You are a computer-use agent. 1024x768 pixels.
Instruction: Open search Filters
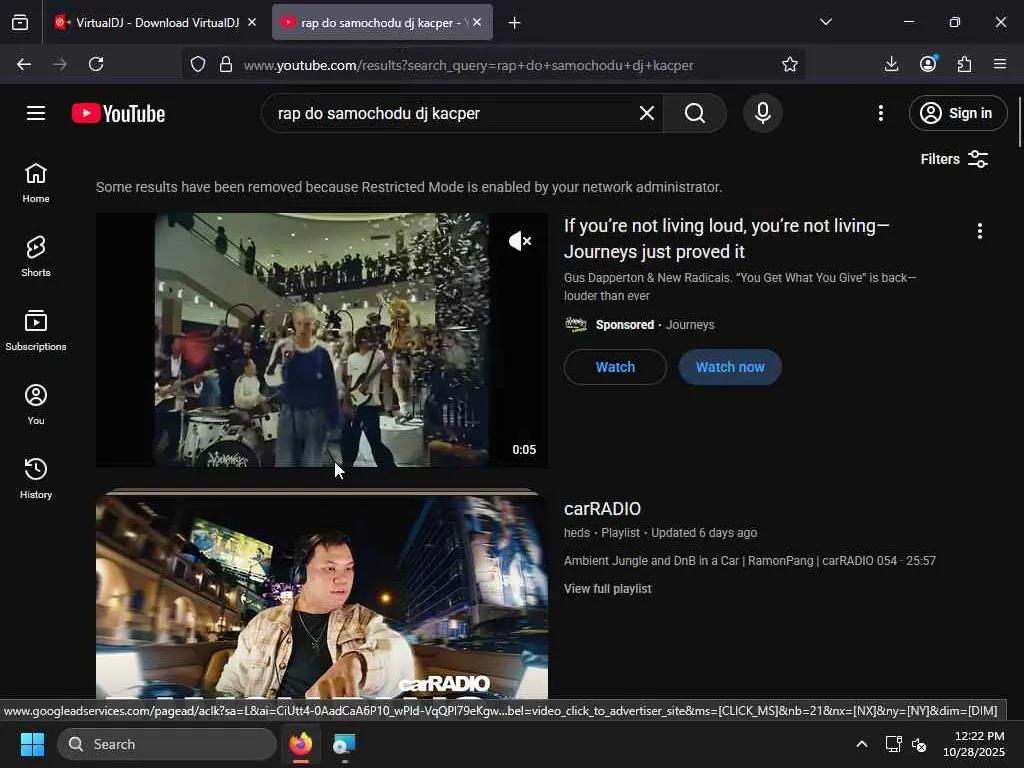(954, 159)
